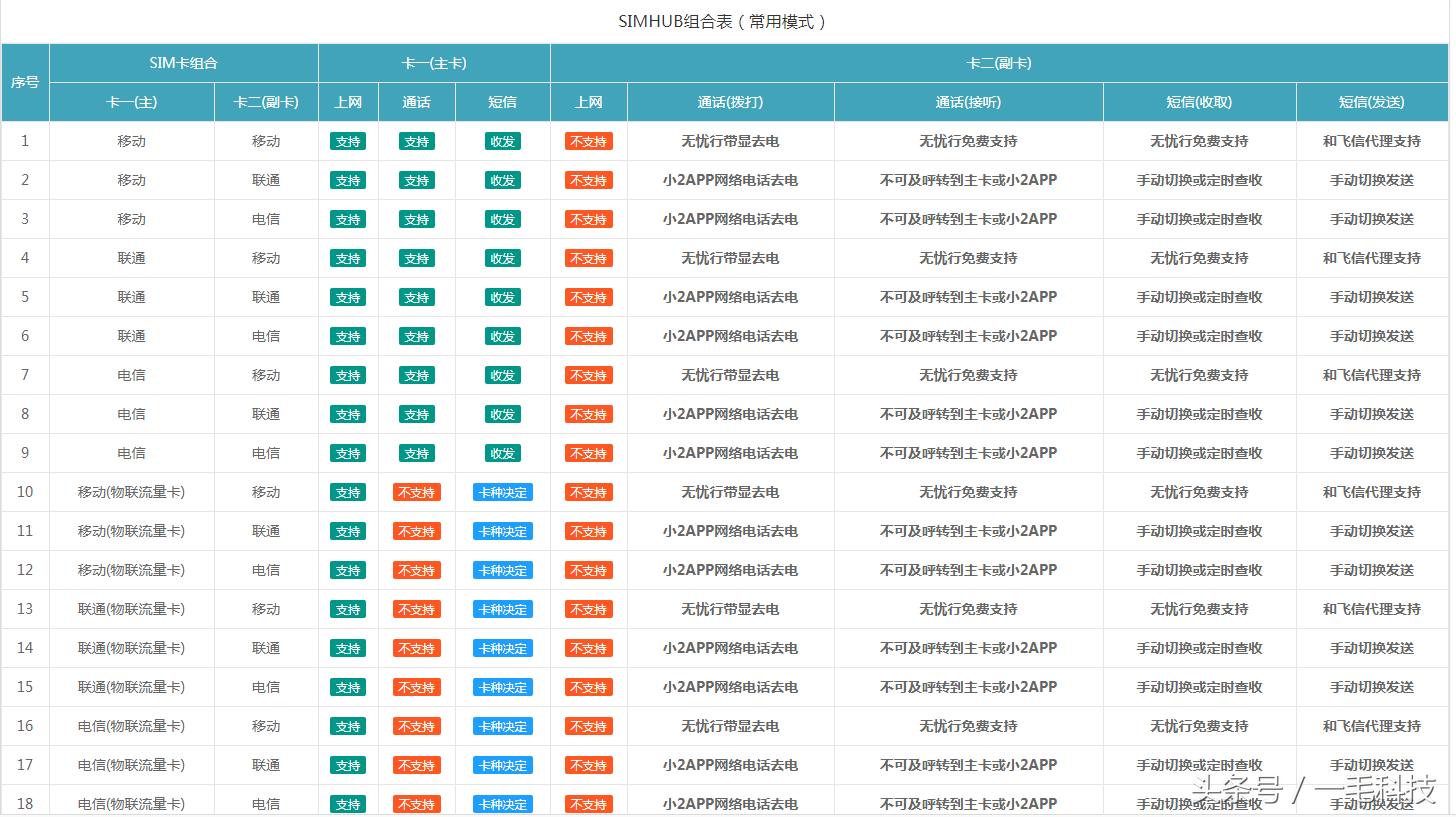Click the 支持 badge in row 1 上网 column
The width and height of the screenshot is (1456, 817).
click(348, 141)
